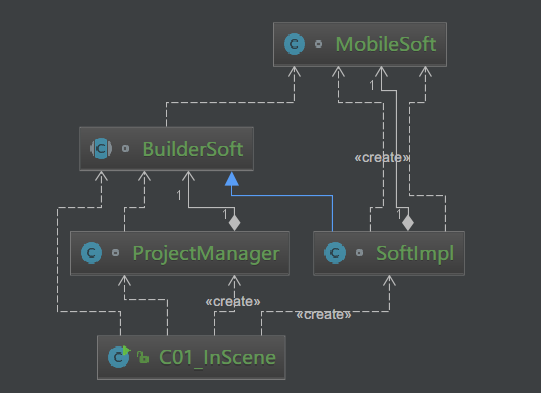Select the MobileSoft class node
Screen dimensions: 541x393
360,44
